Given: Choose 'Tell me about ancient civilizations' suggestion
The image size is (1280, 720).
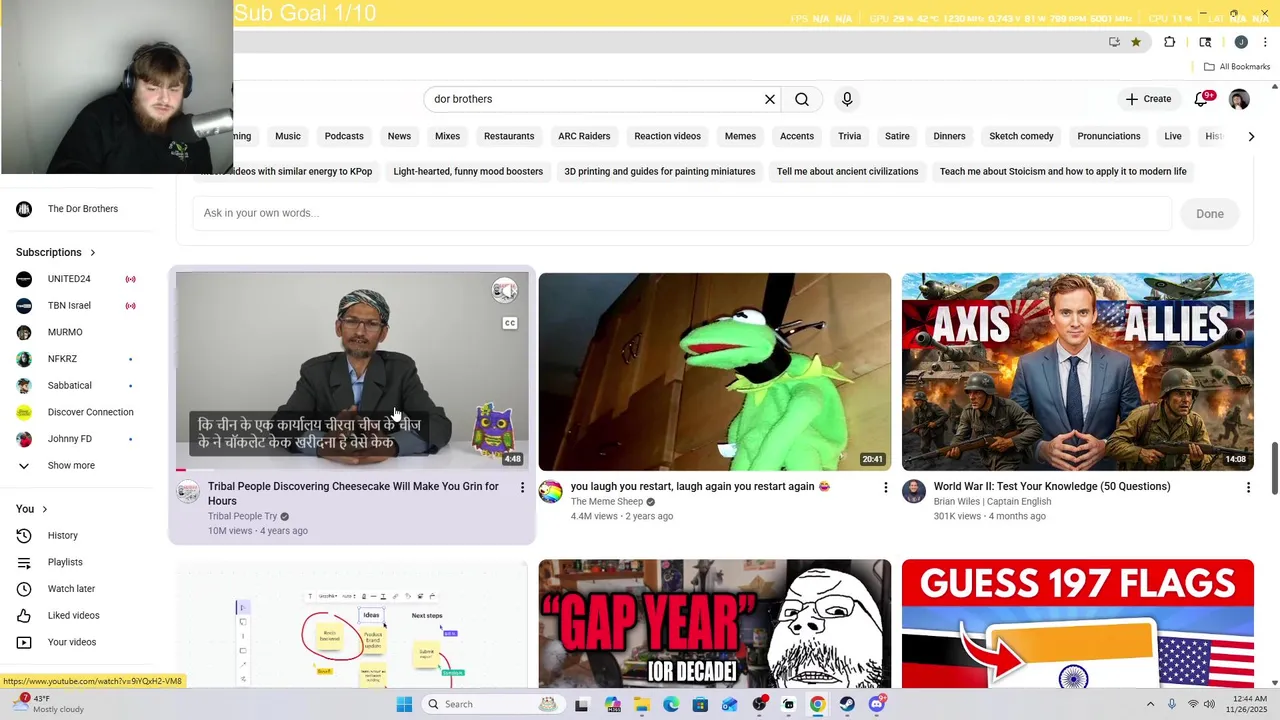Looking at the screenshot, I should 847,171.
